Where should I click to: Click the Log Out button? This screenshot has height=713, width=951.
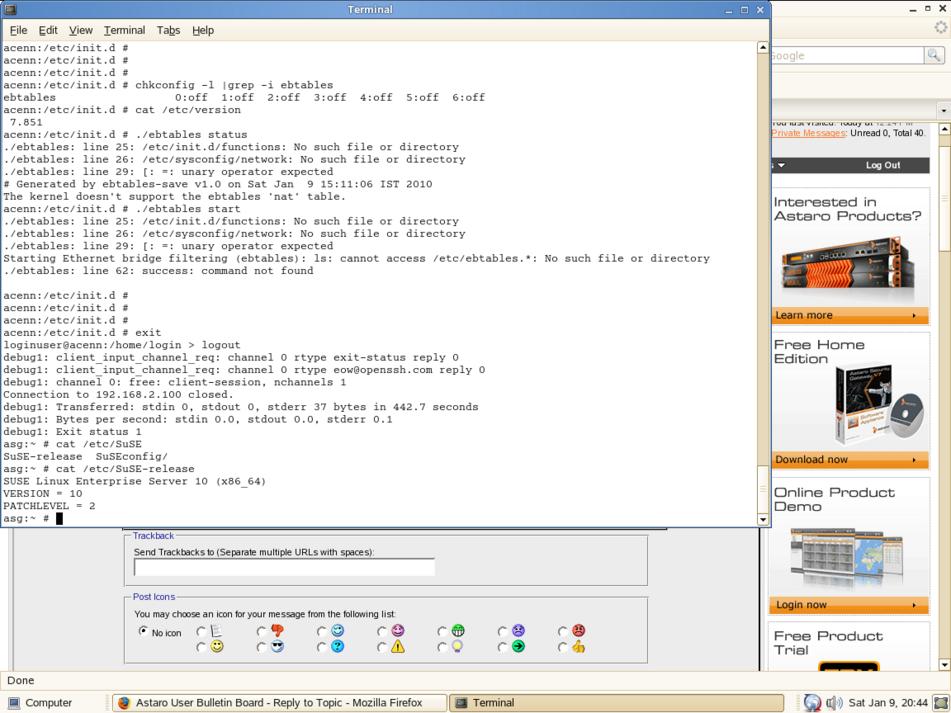point(882,165)
